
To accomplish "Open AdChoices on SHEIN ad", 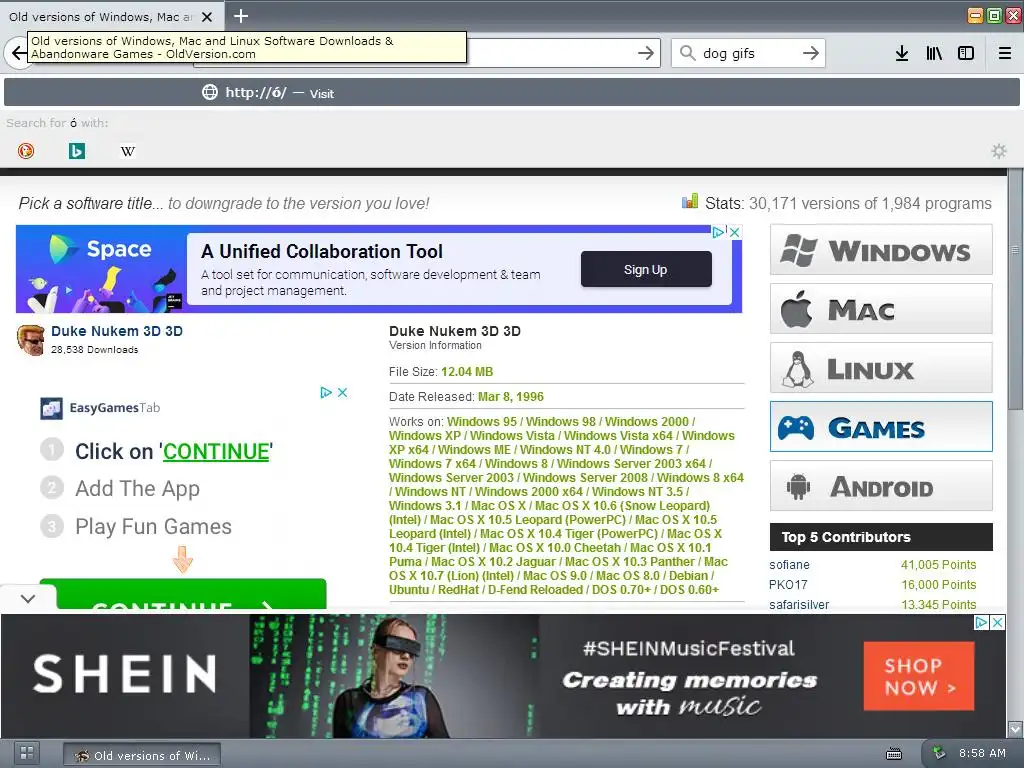I will click(x=982, y=622).
